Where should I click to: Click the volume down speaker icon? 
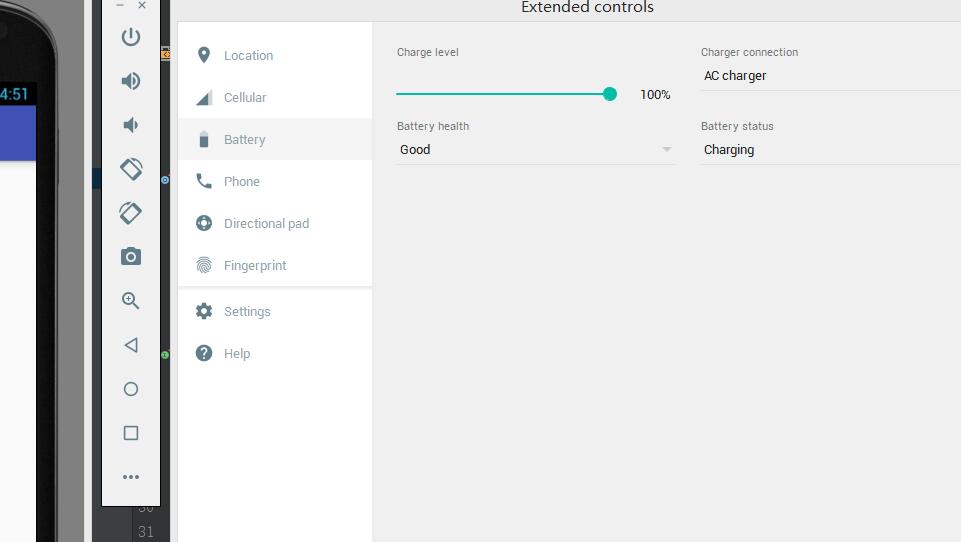[x=131, y=125]
